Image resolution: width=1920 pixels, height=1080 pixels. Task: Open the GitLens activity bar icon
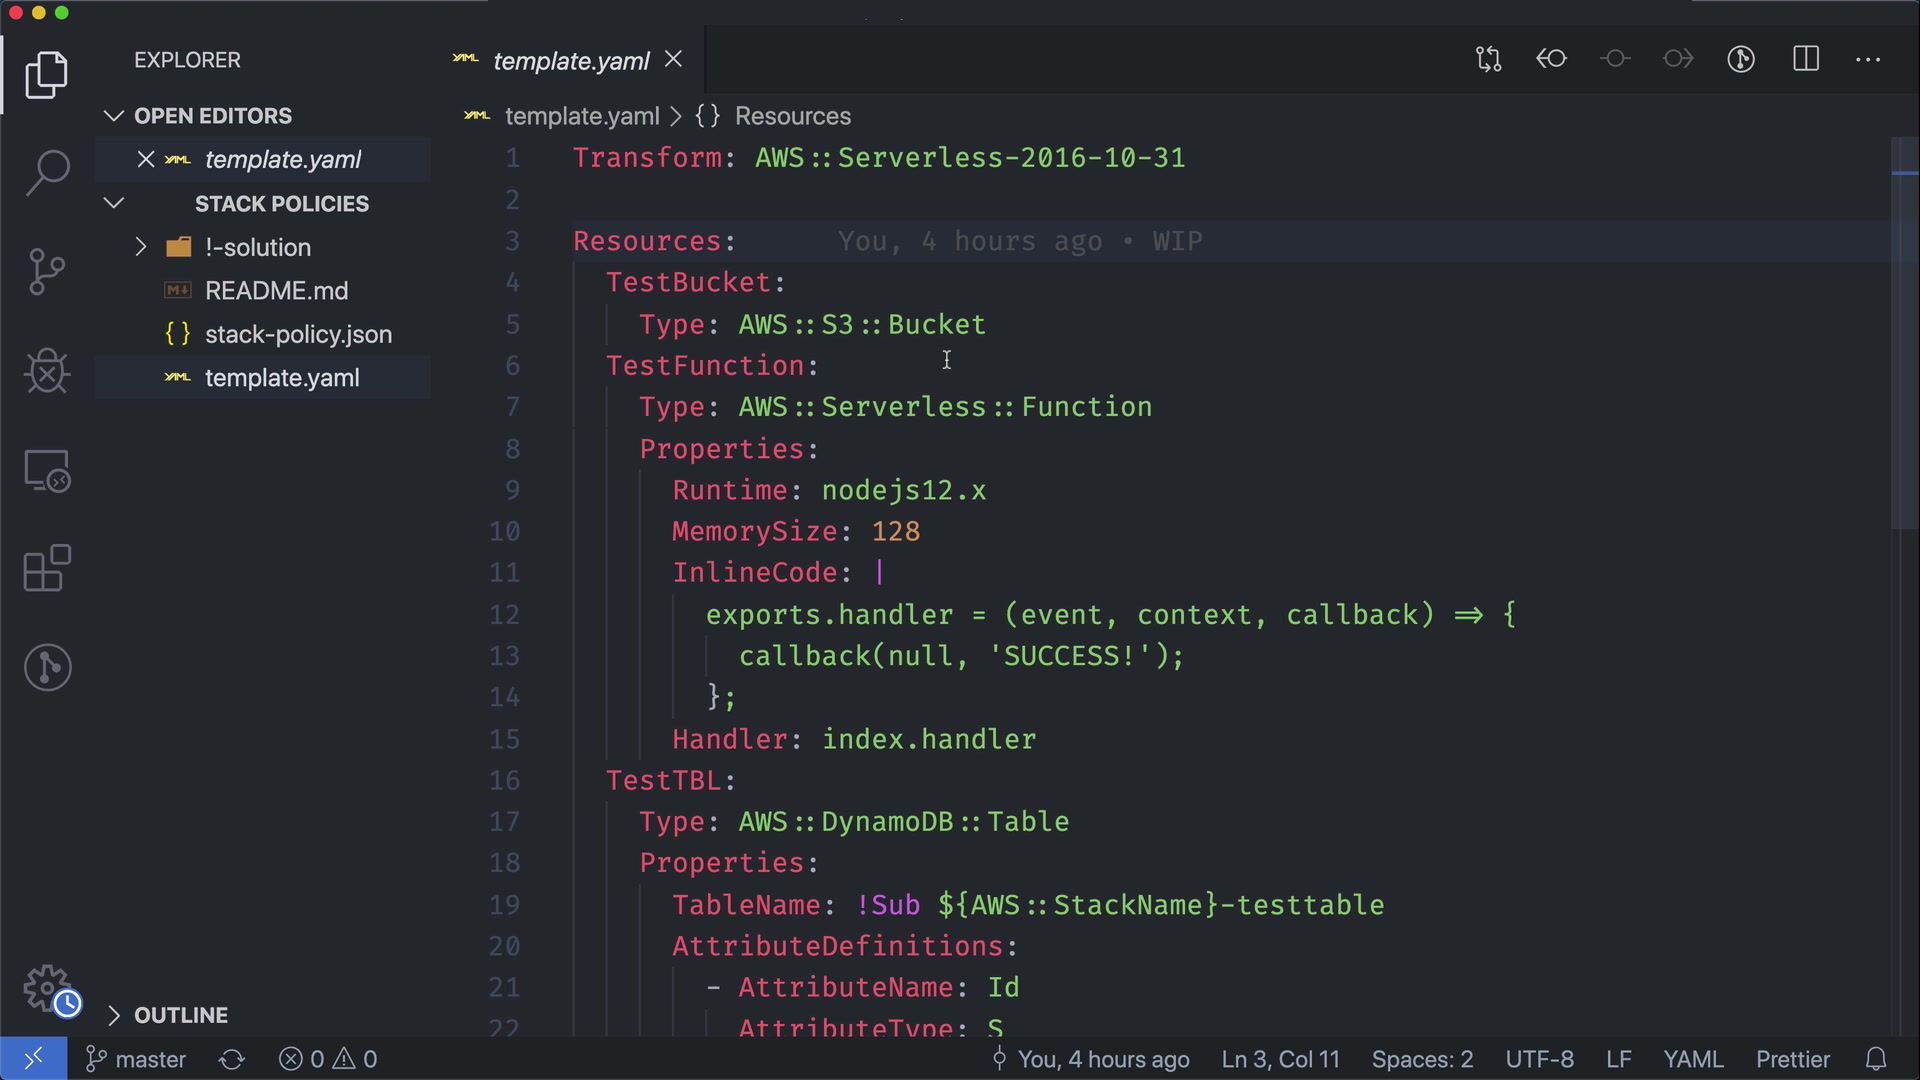(x=47, y=667)
